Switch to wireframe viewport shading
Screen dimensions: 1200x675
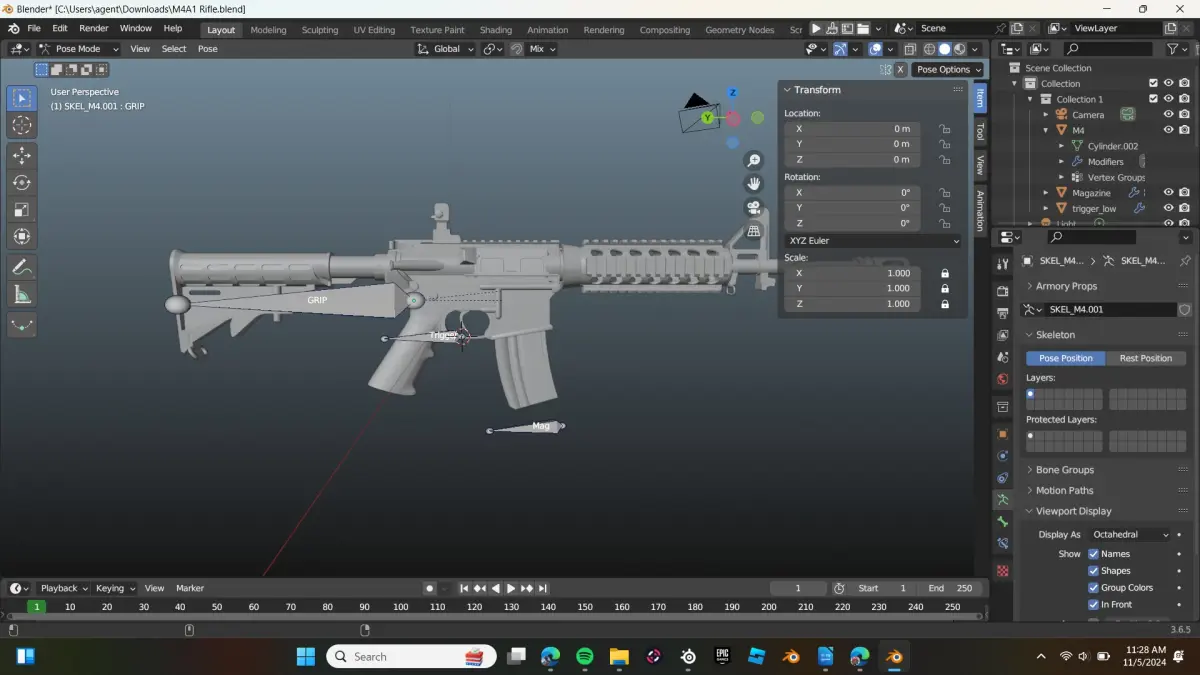click(x=929, y=49)
